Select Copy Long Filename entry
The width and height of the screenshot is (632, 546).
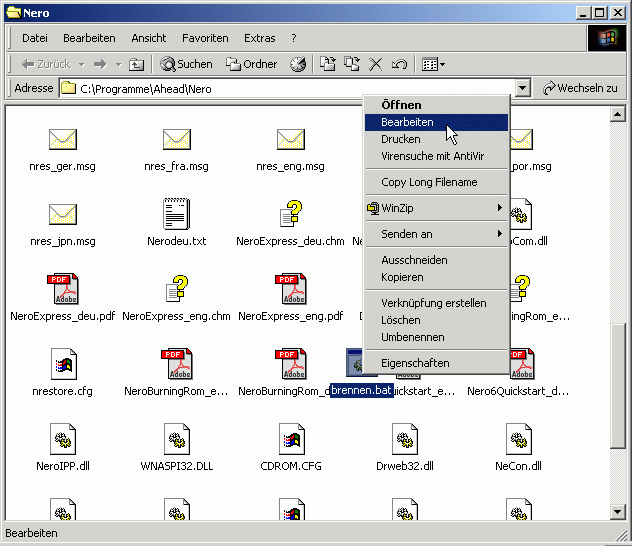(436, 182)
